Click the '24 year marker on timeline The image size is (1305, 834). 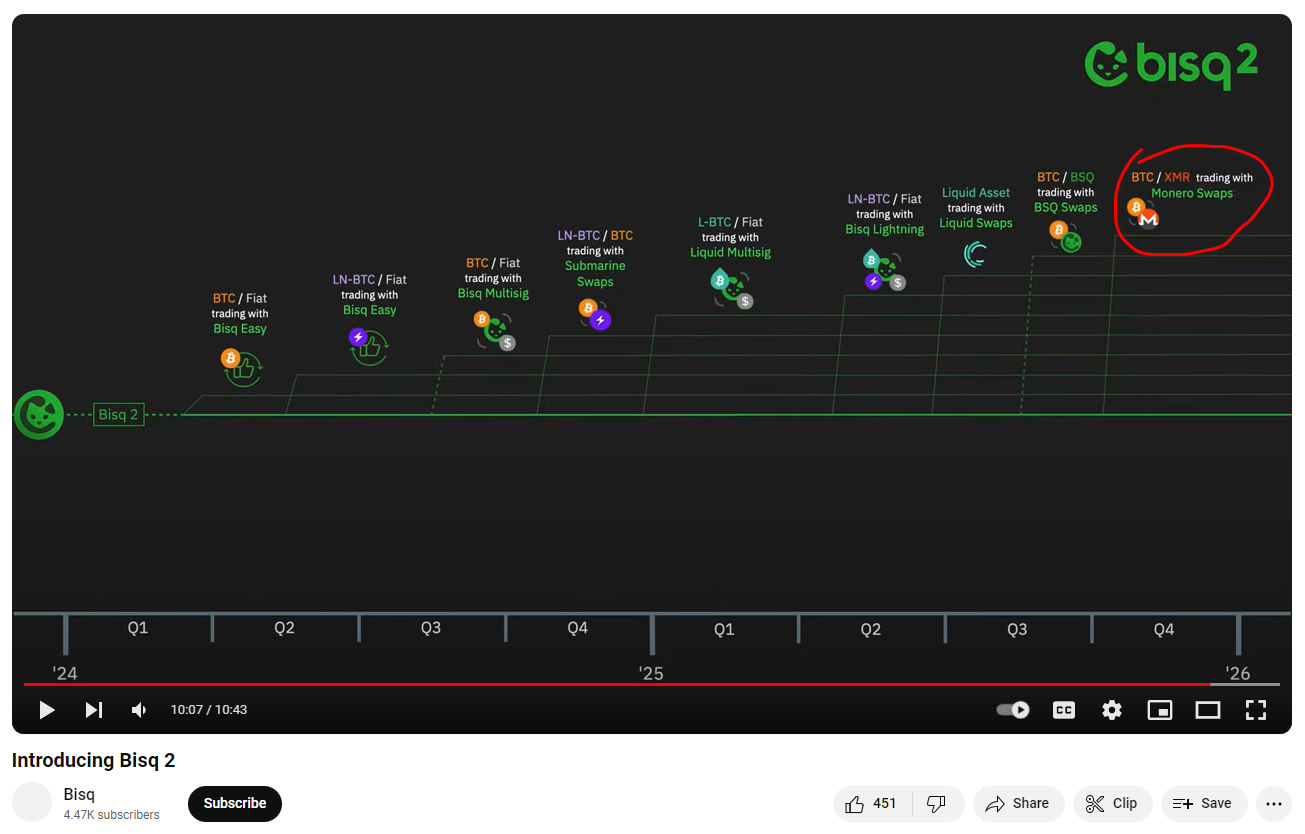[65, 673]
